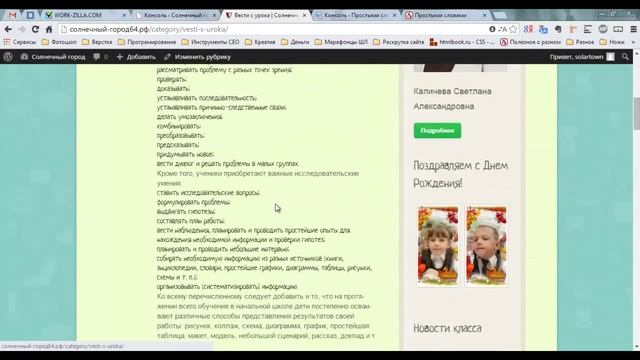
Task: Click Изменить рубрику in admin bar
Action: pos(198,57)
